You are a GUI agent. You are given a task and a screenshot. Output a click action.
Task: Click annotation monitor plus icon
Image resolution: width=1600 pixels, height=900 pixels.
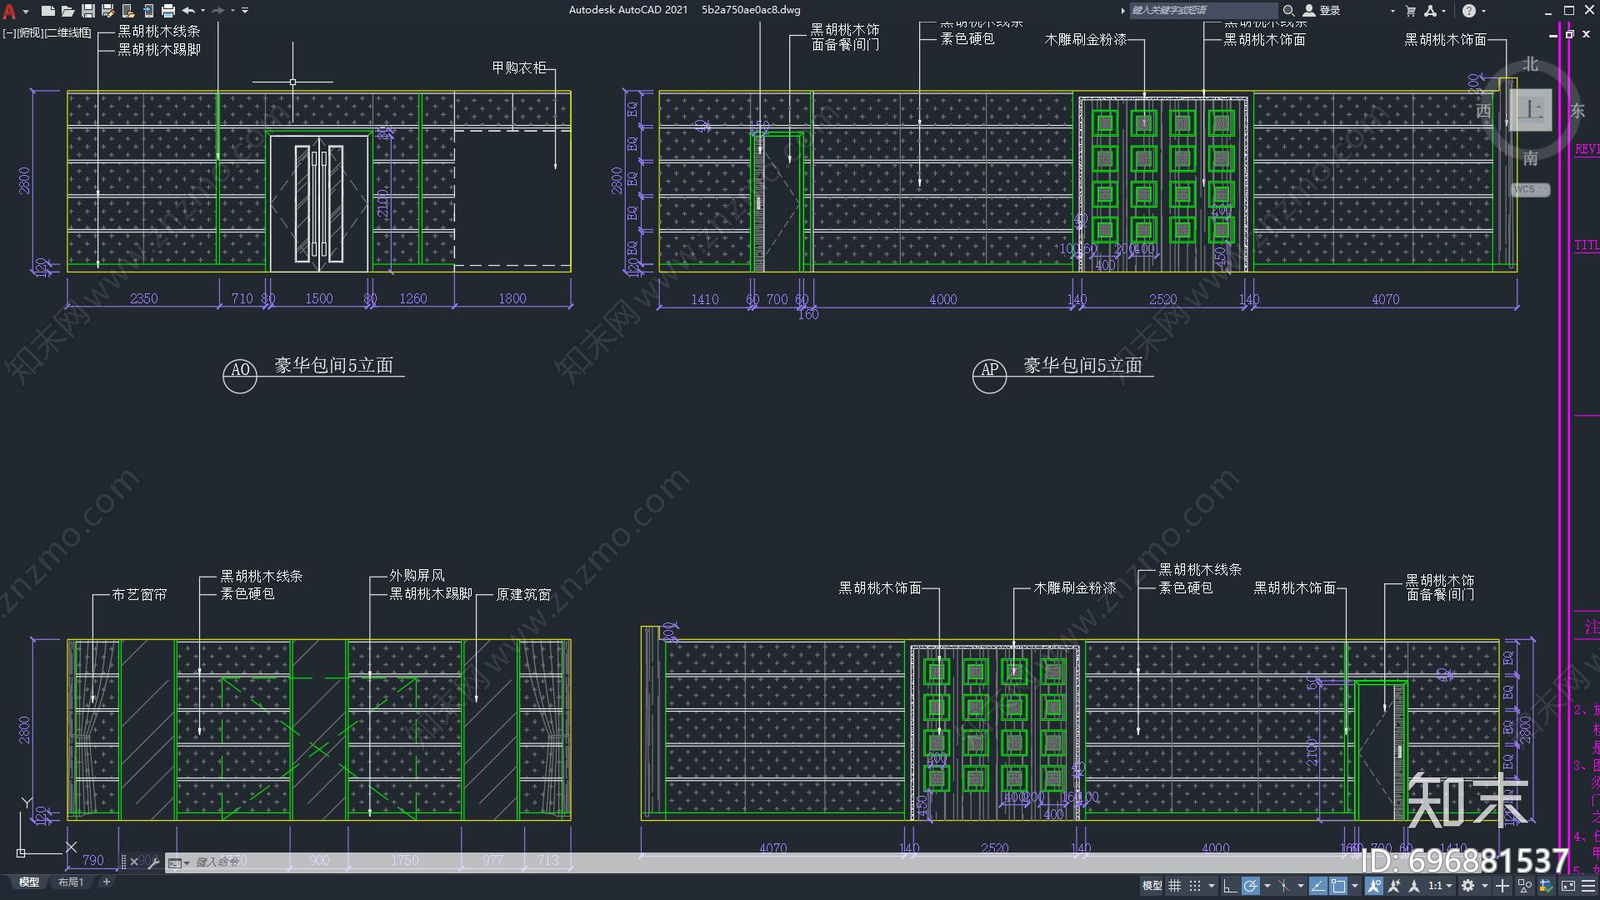tap(1502, 886)
